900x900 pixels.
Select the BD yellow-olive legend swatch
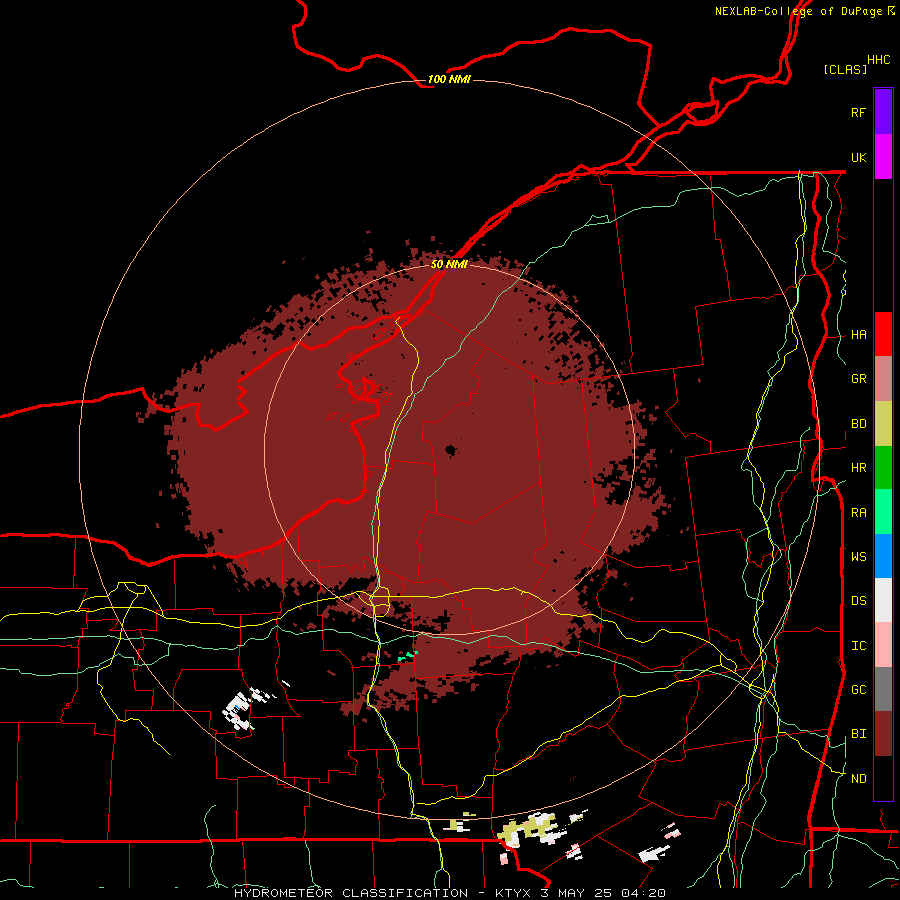883,424
